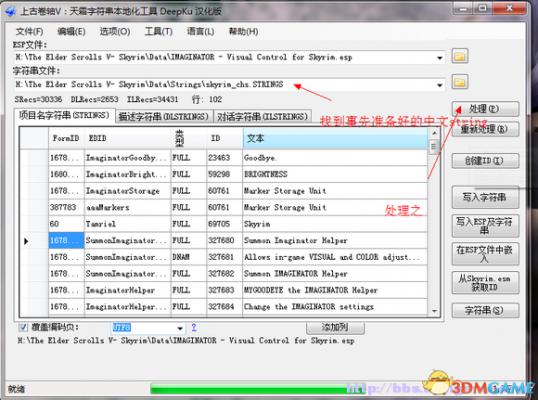
Task: Select the ImaginatorBright EDID cell
Action: pos(127,174)
